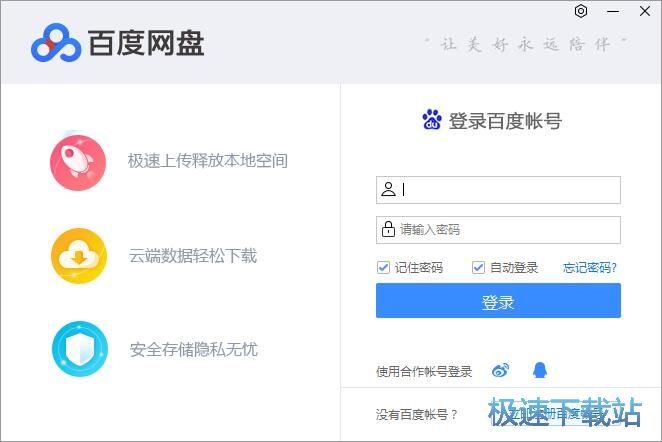This screenshot has width=662, height=442.
Task: Click the 使用合作帐号登录 label
Action: [x=424, y=371]
